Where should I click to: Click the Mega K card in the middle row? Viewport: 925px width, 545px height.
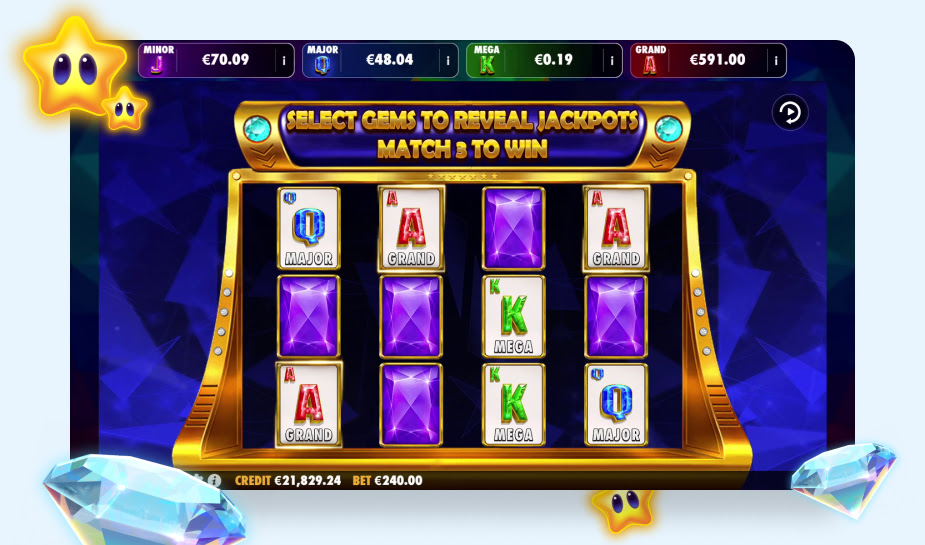513,317
